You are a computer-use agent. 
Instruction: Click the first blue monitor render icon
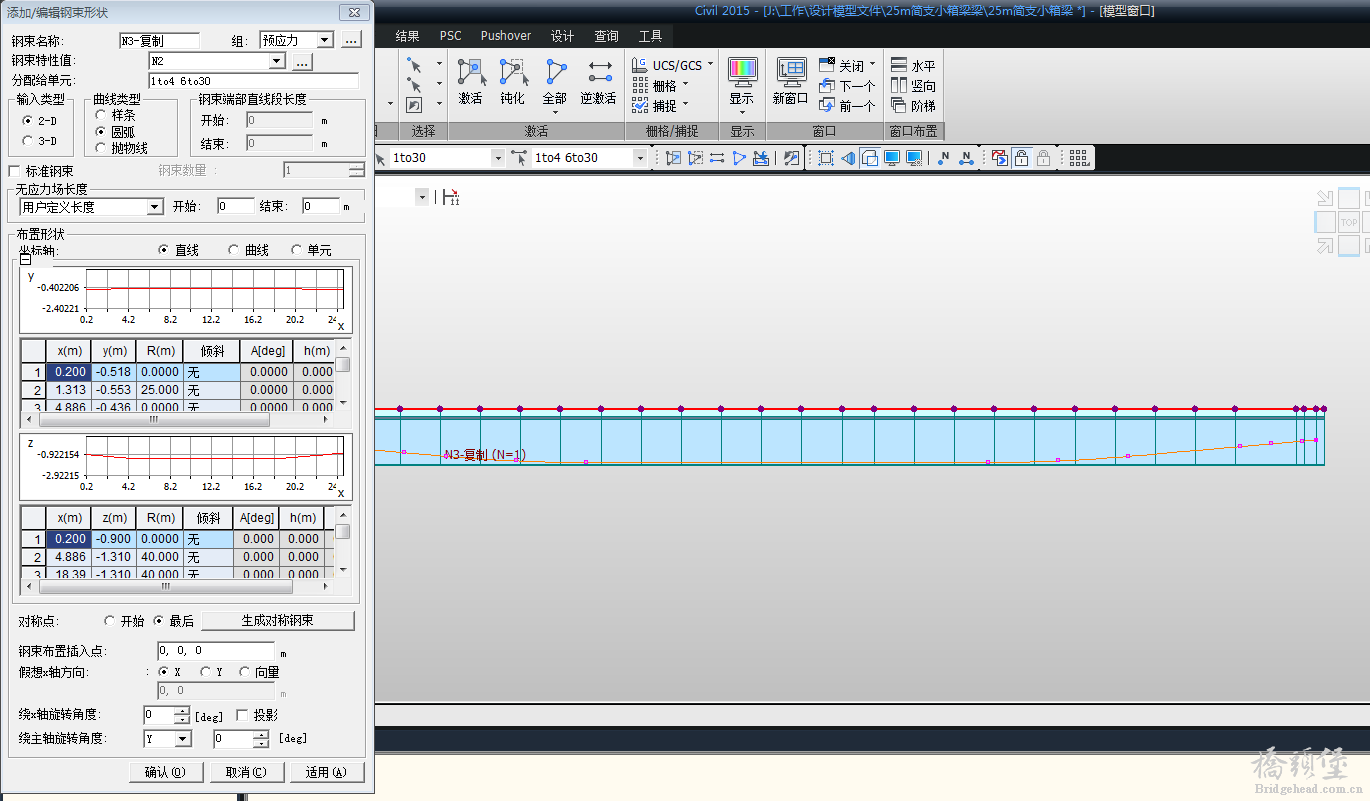[891, 158]
